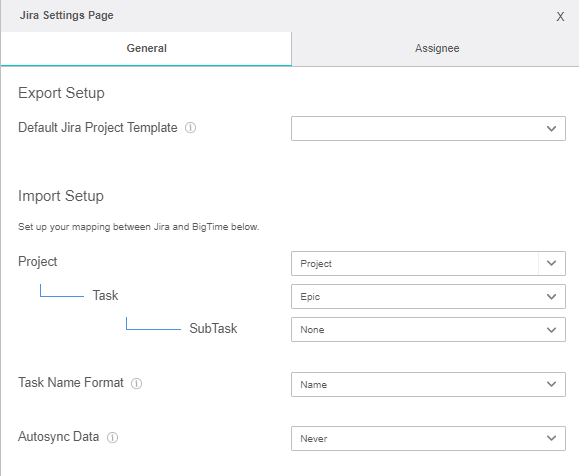Open the Autosync Data dropdown showing Never

[x=428, y=439]
